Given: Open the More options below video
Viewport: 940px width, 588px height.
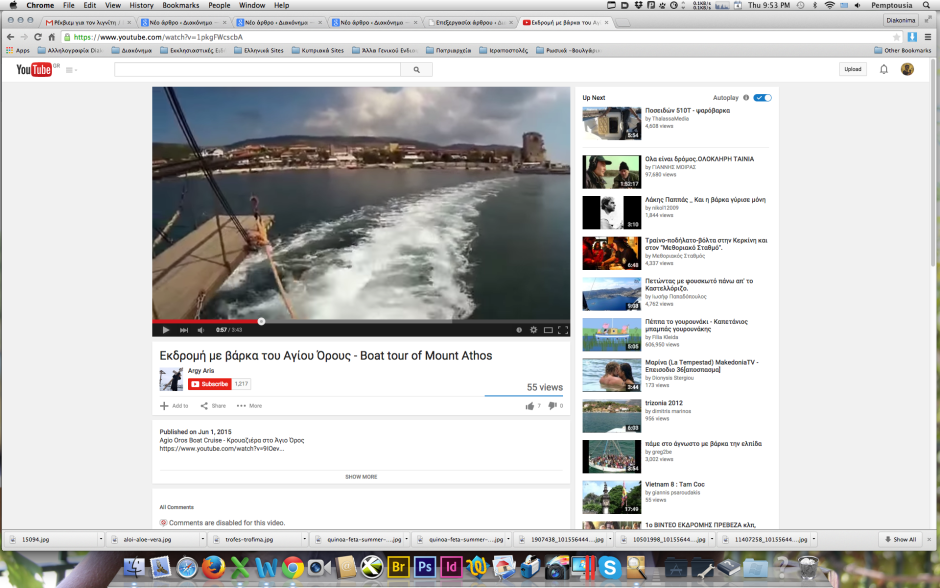Looking at the screenshot, I should pyautogui.click(x=249, y=406).
